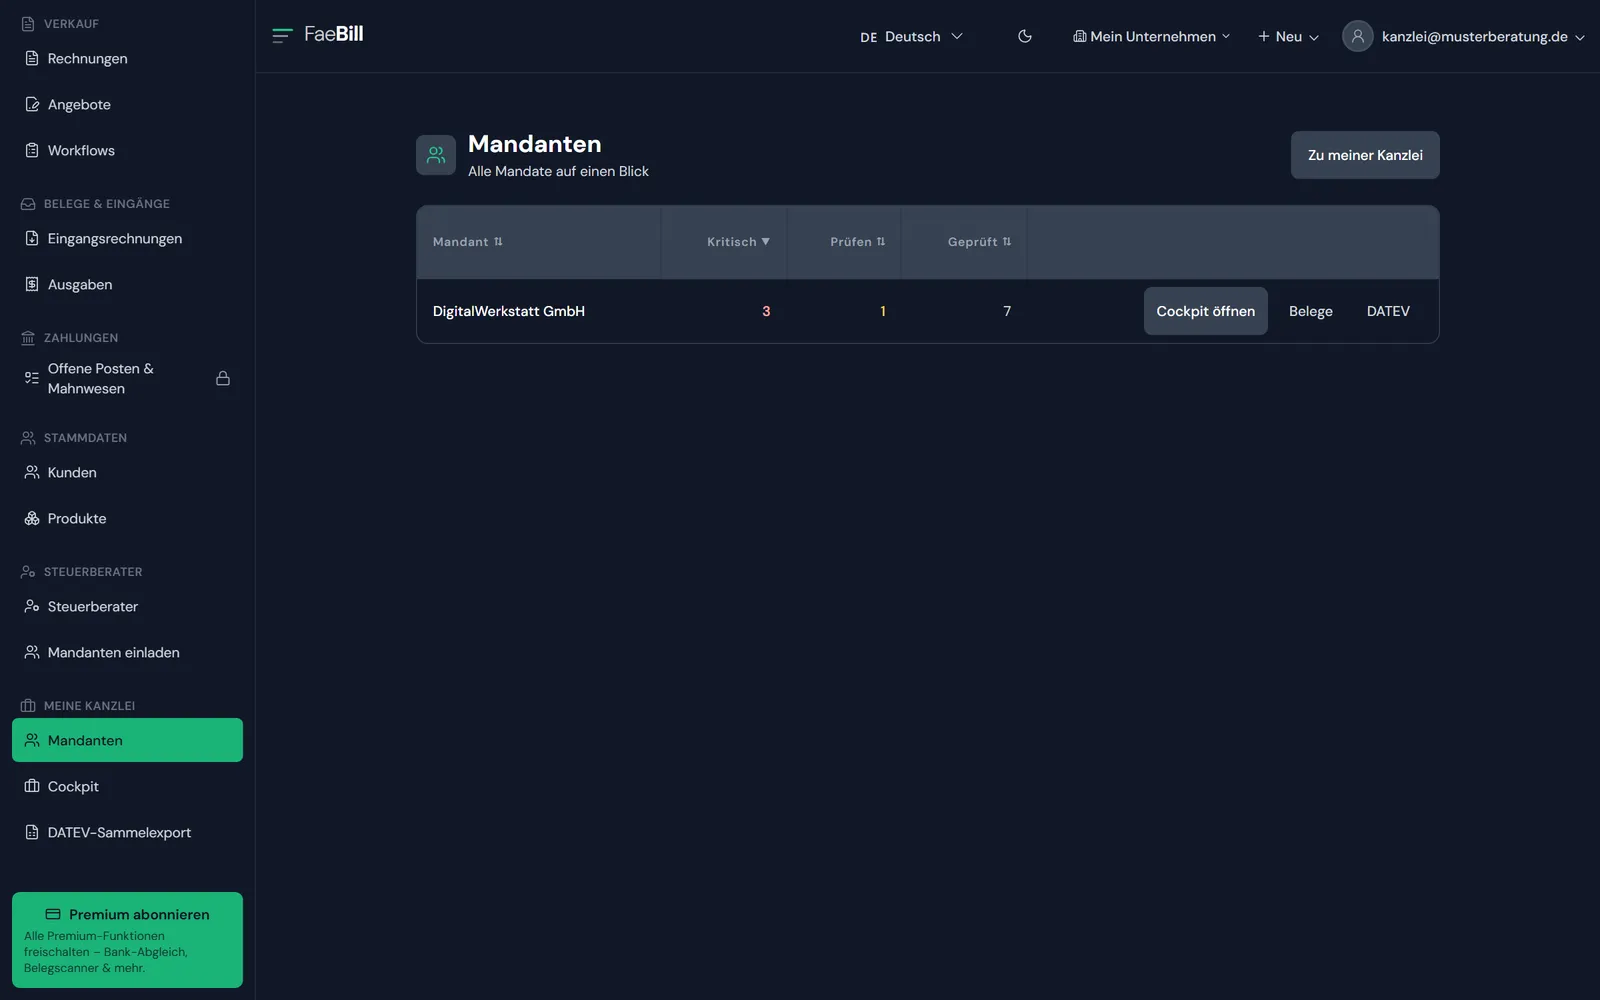Open Eingangsrechnungen in the sidebar
Image resolution: width=1600 pixels, height=1000 pixels.
(127, 238)
